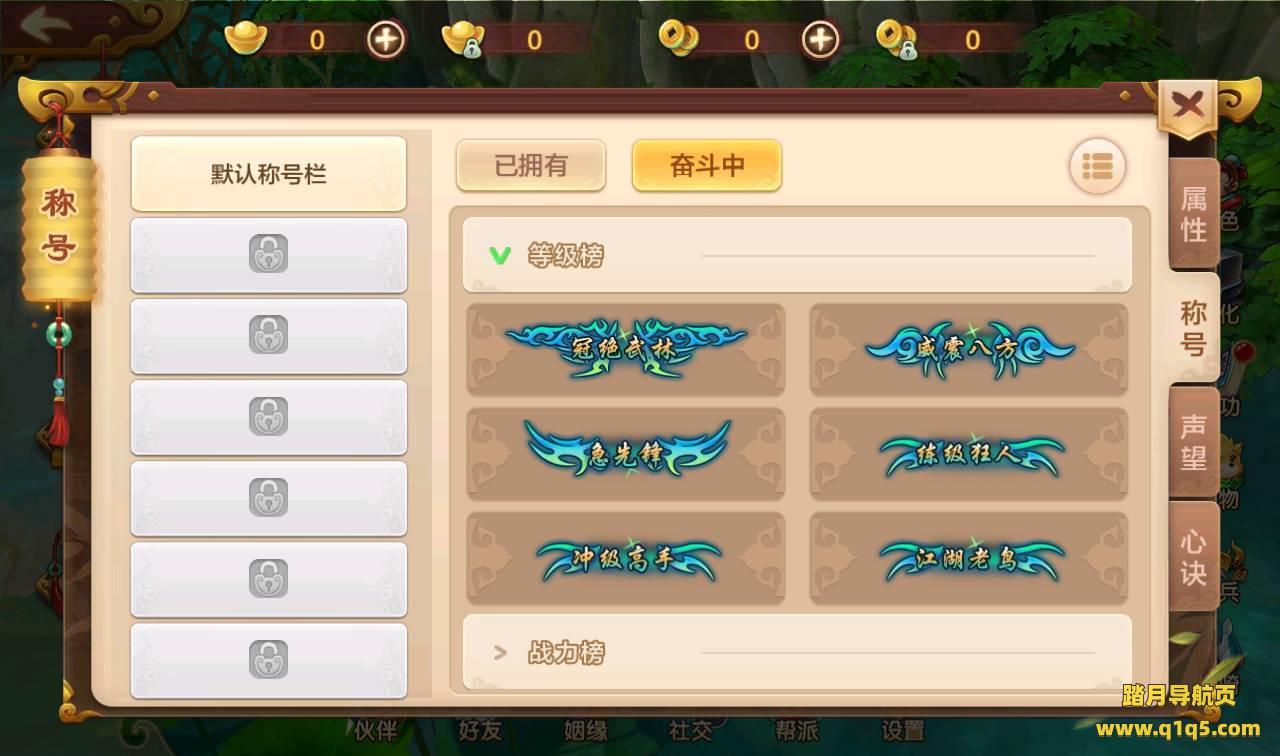Click the back arrow icon

click(48, 27)
